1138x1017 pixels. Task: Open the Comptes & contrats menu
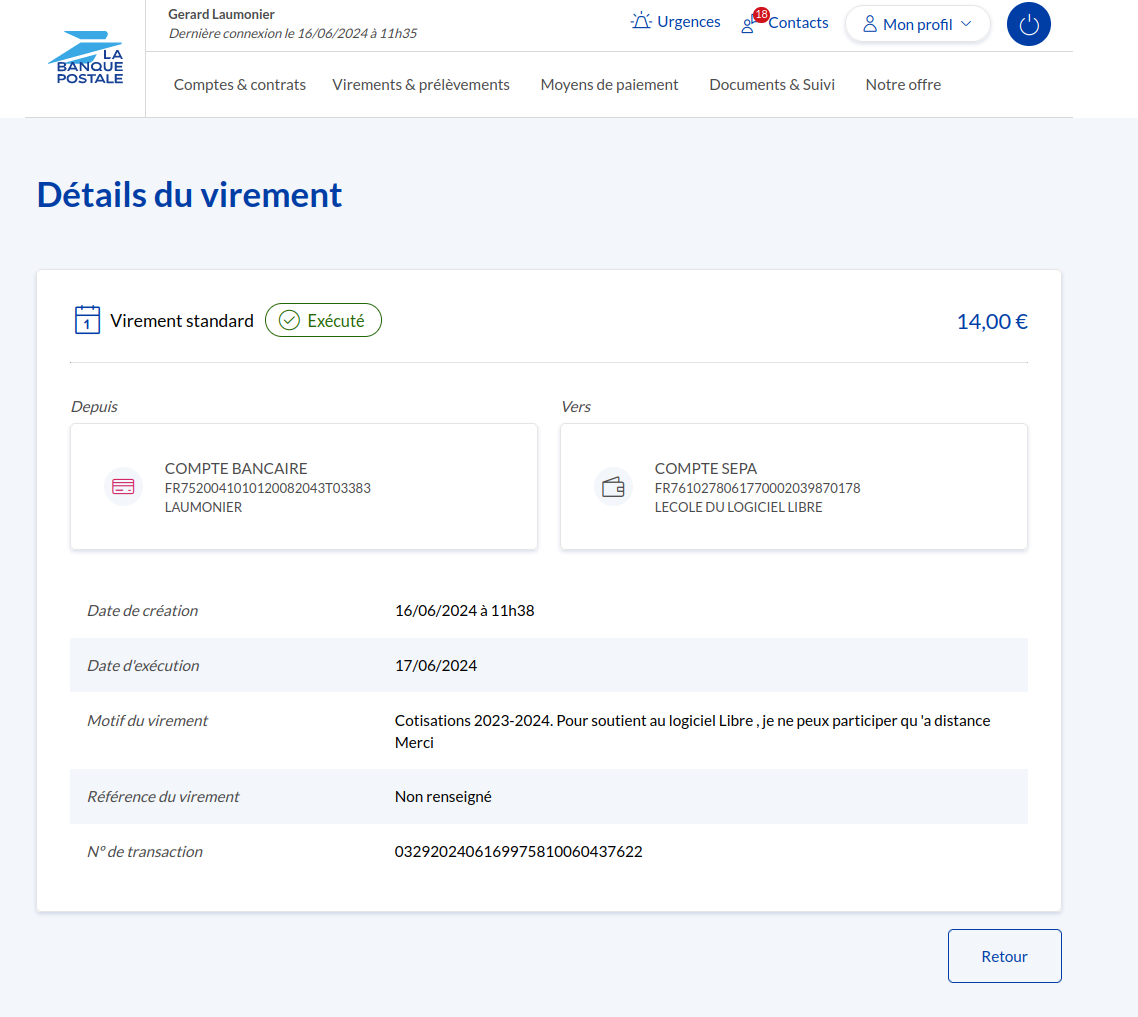pyautogui.click(x=240, y=85)
